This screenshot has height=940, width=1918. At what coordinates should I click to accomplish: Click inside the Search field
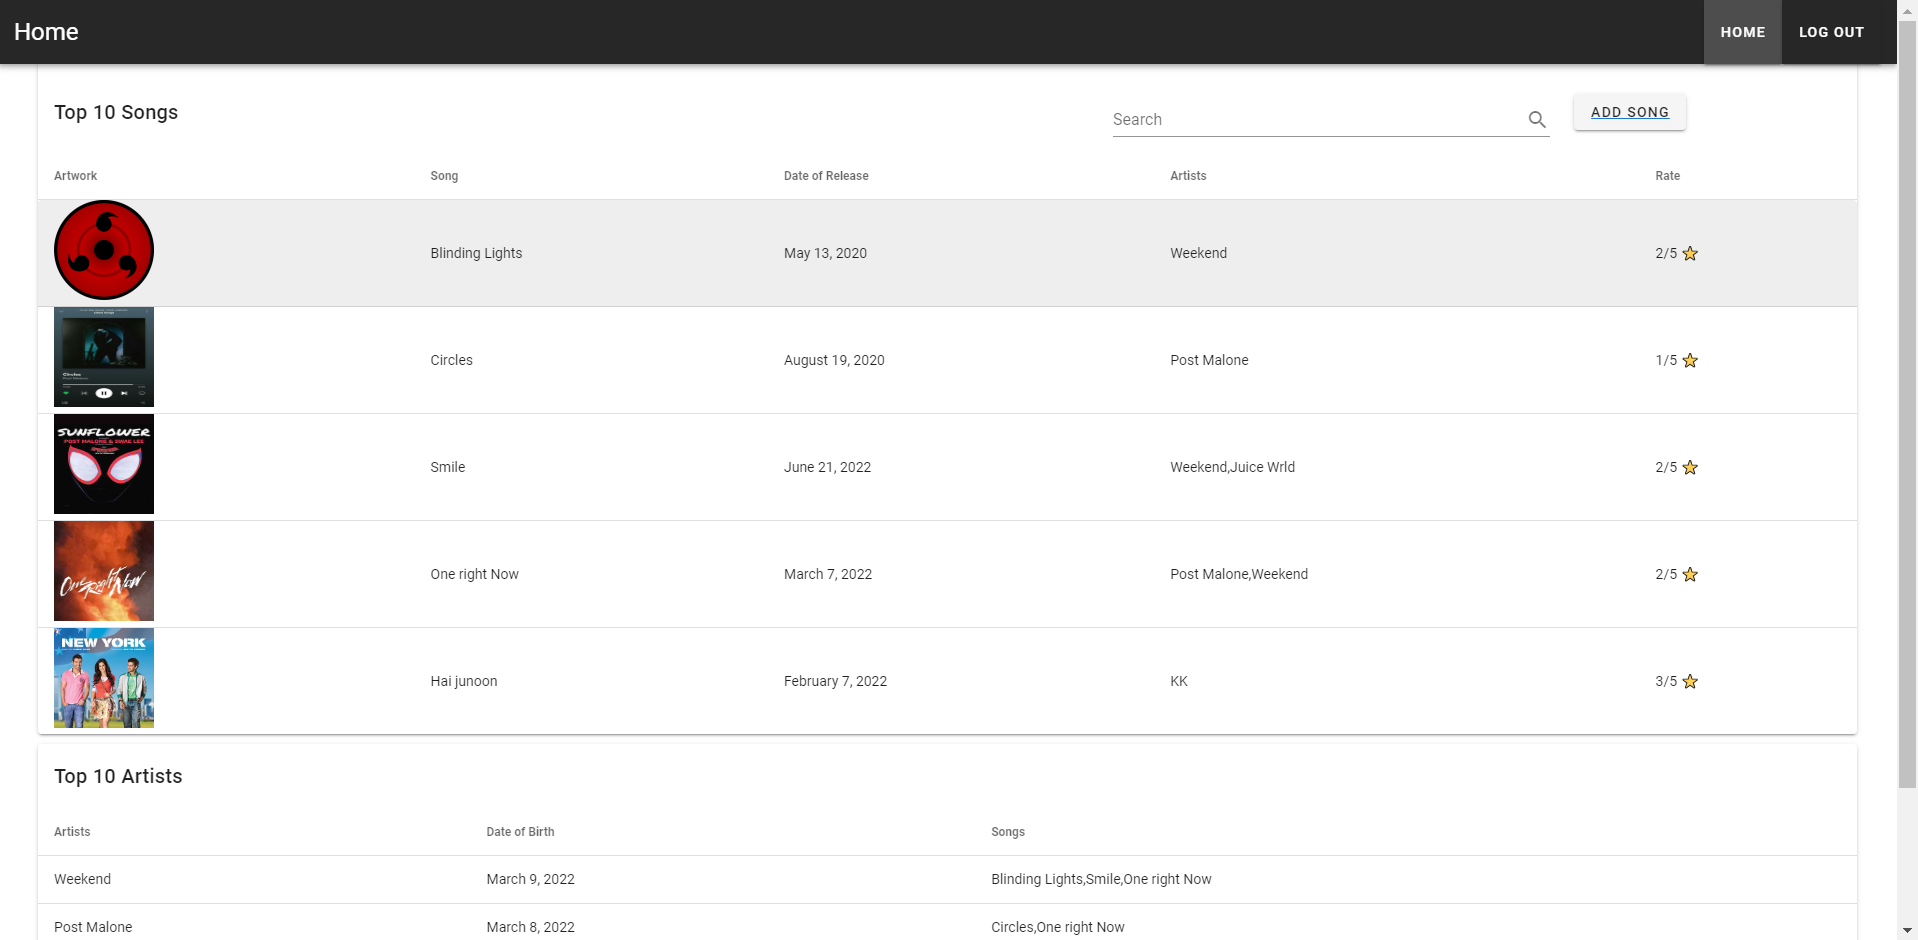(x=1300, y=119)
